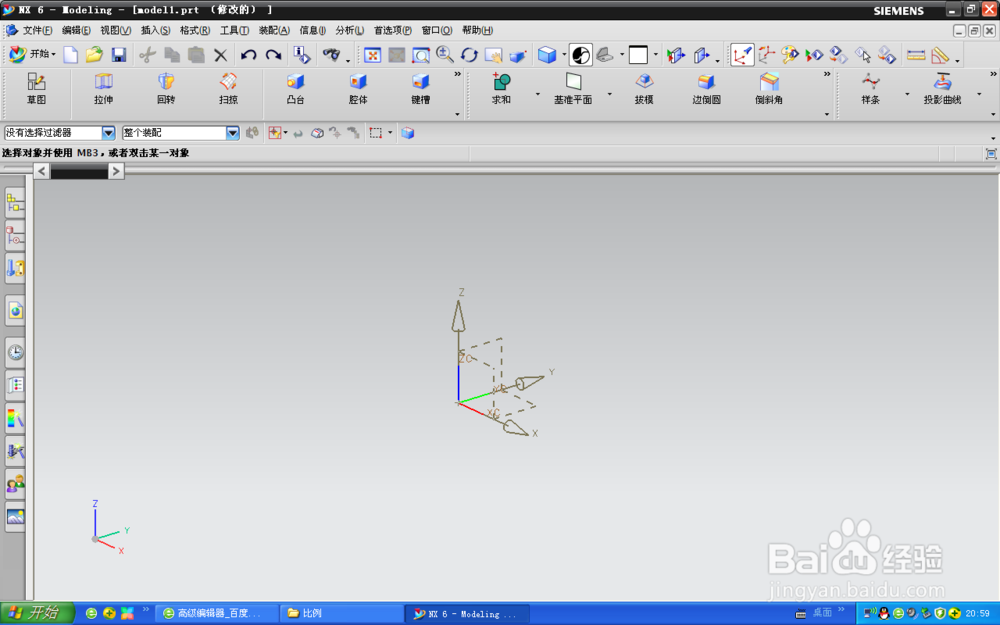Select the Edge Blend (边倒圆) tool
This screenshot has width=1000, height=625.
tap(706, 89)
